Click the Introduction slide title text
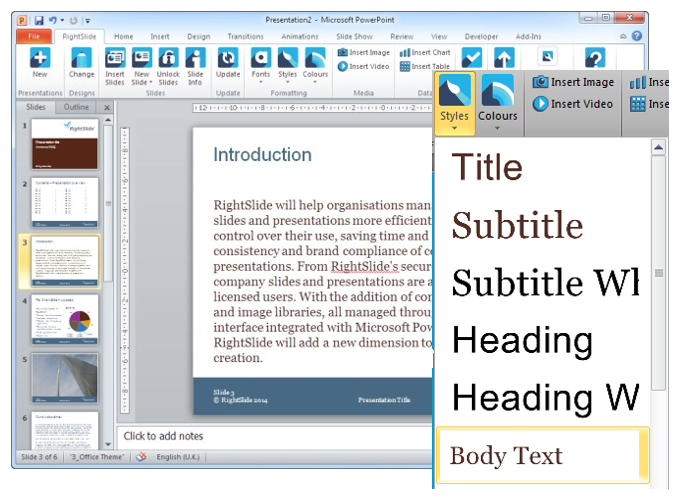This screenshot has width=680, height=498. click(x=262, y=155)
